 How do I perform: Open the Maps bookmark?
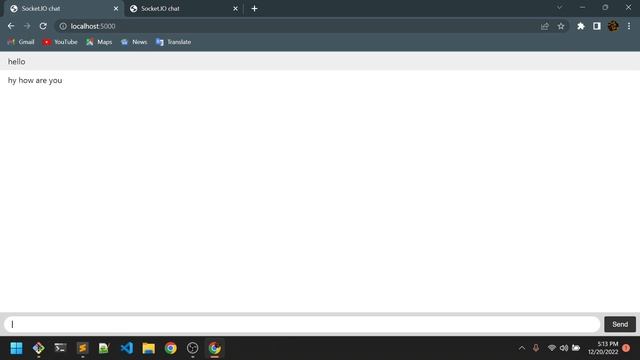pyautogui.click(x=99, y=42)
